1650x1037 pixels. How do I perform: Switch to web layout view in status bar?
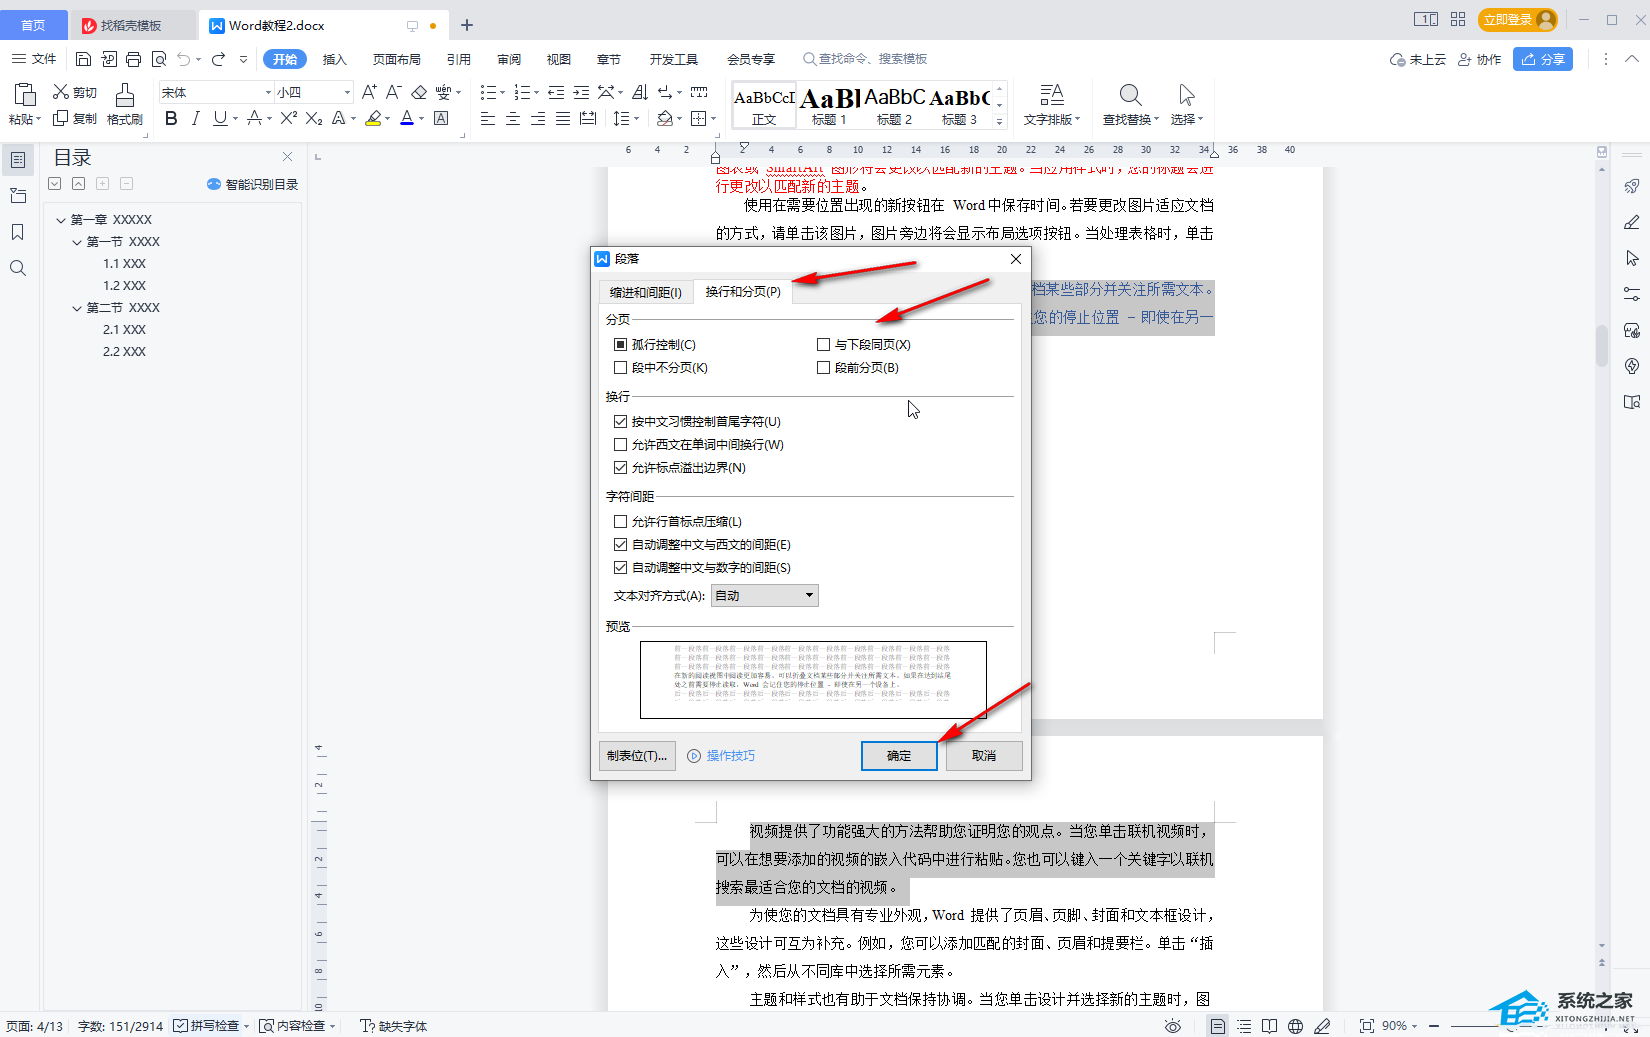click(x=1295, y=1026)
